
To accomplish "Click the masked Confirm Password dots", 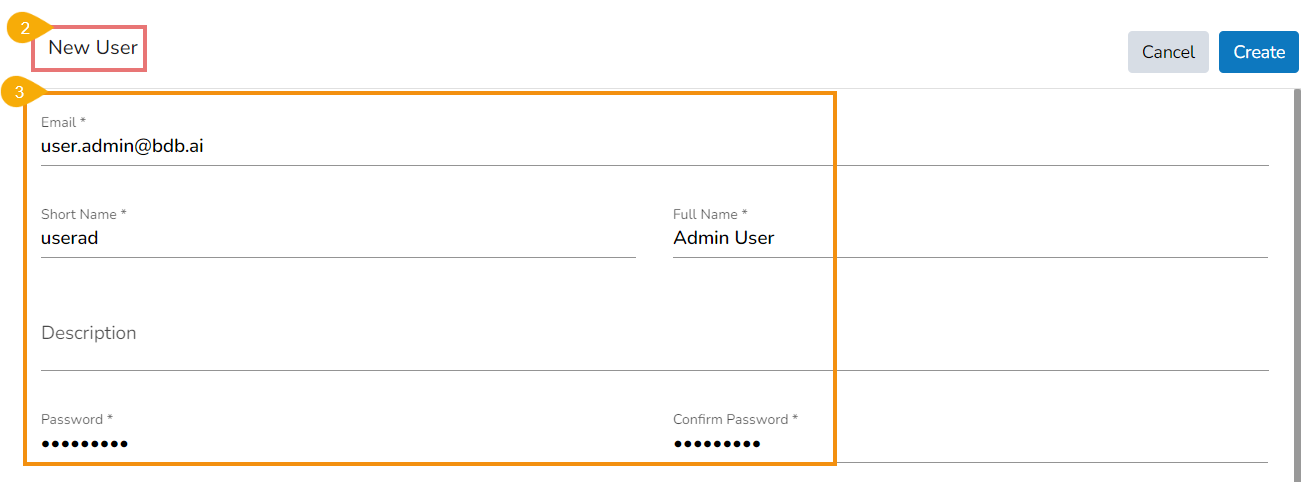I will (x=717, y=444).
